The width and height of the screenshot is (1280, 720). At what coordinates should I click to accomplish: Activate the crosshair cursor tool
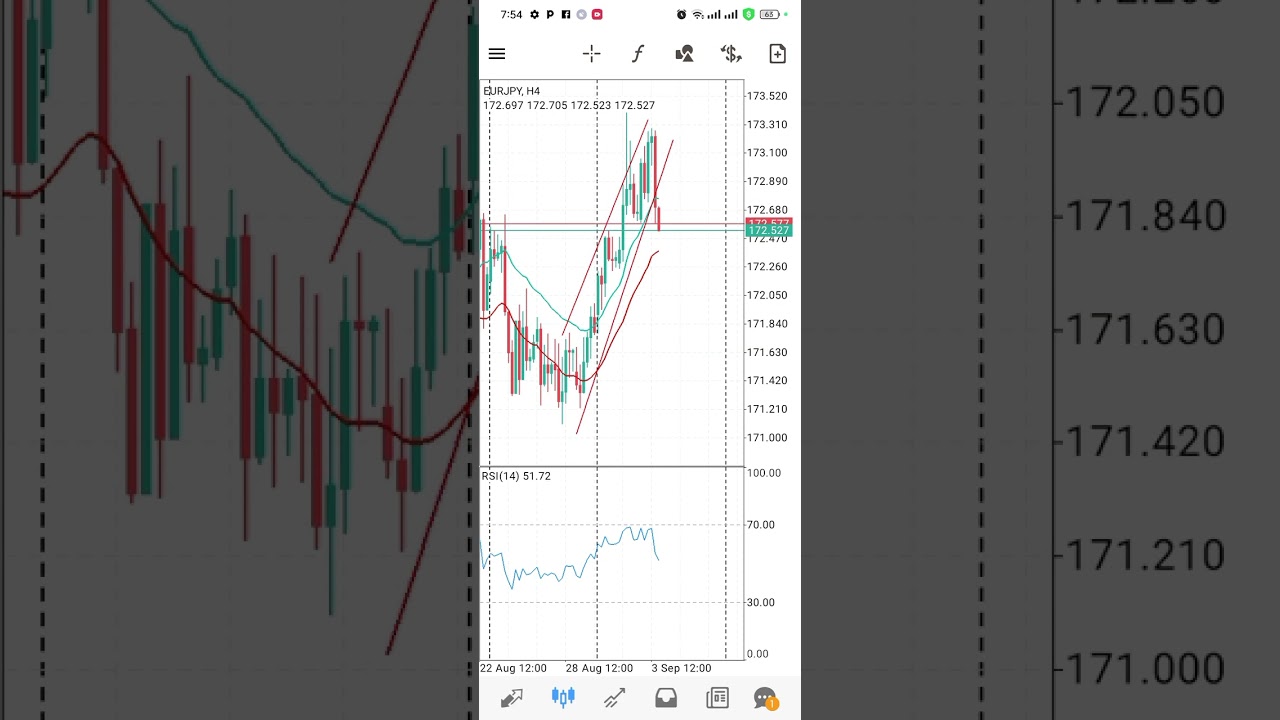(x=592, y=54)
